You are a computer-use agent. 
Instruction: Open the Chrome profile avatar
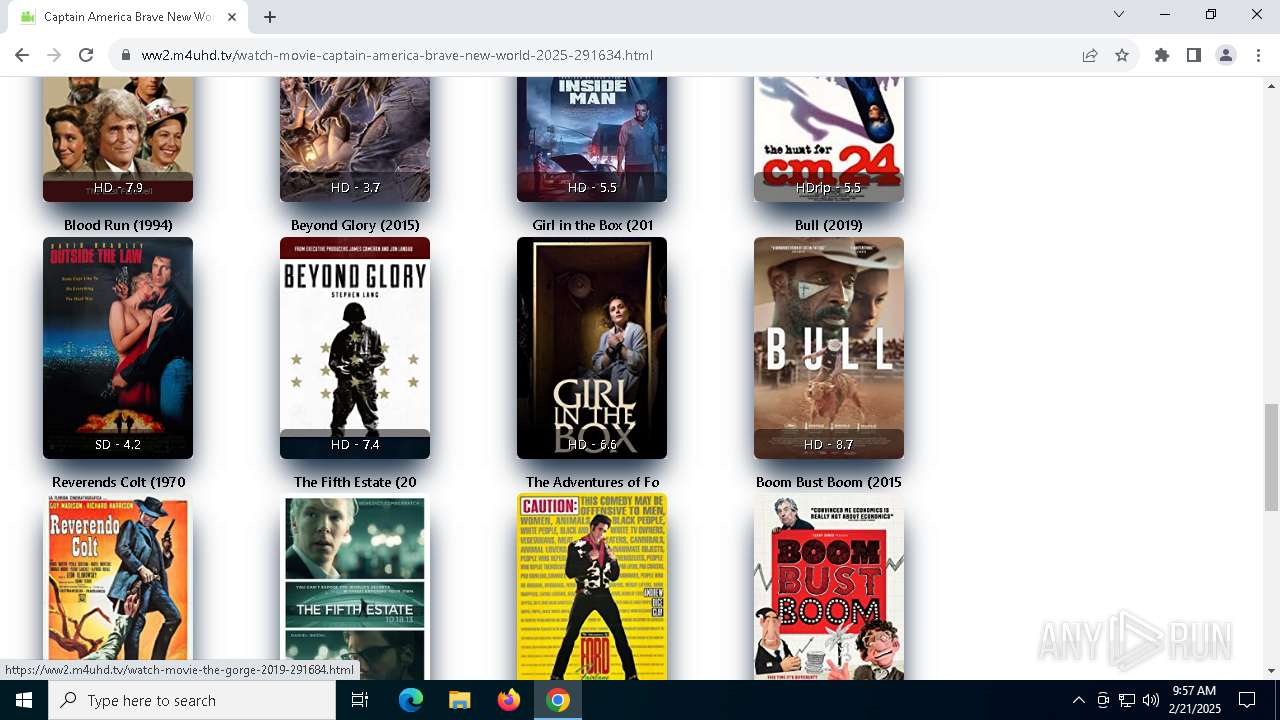(x=1226, y=55)
